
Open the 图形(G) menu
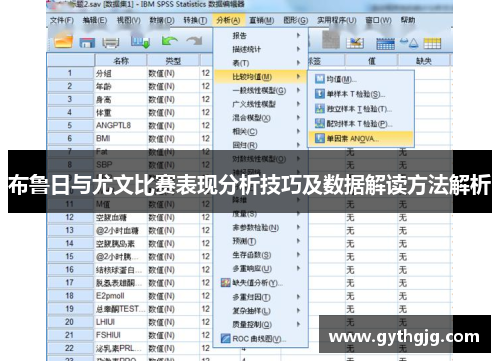coord(295,20)
